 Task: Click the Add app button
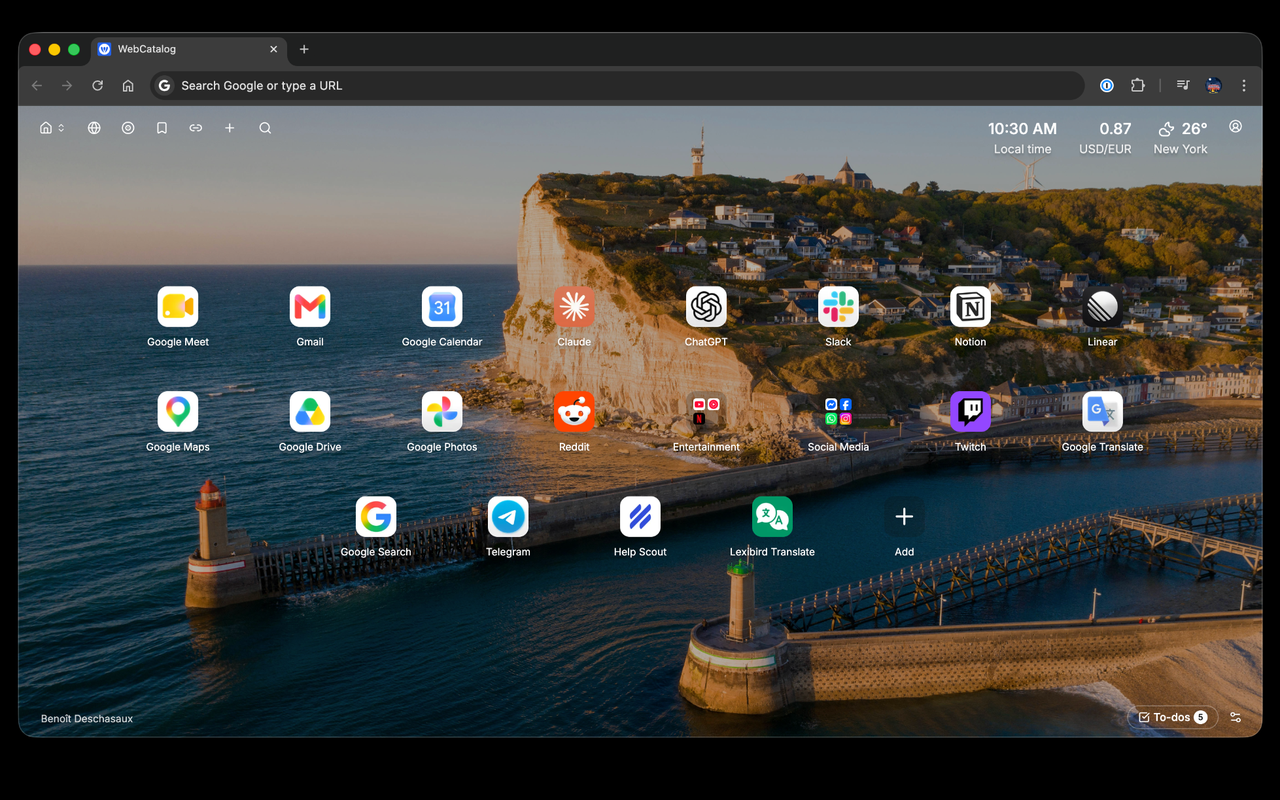click(x=904, y=517)
